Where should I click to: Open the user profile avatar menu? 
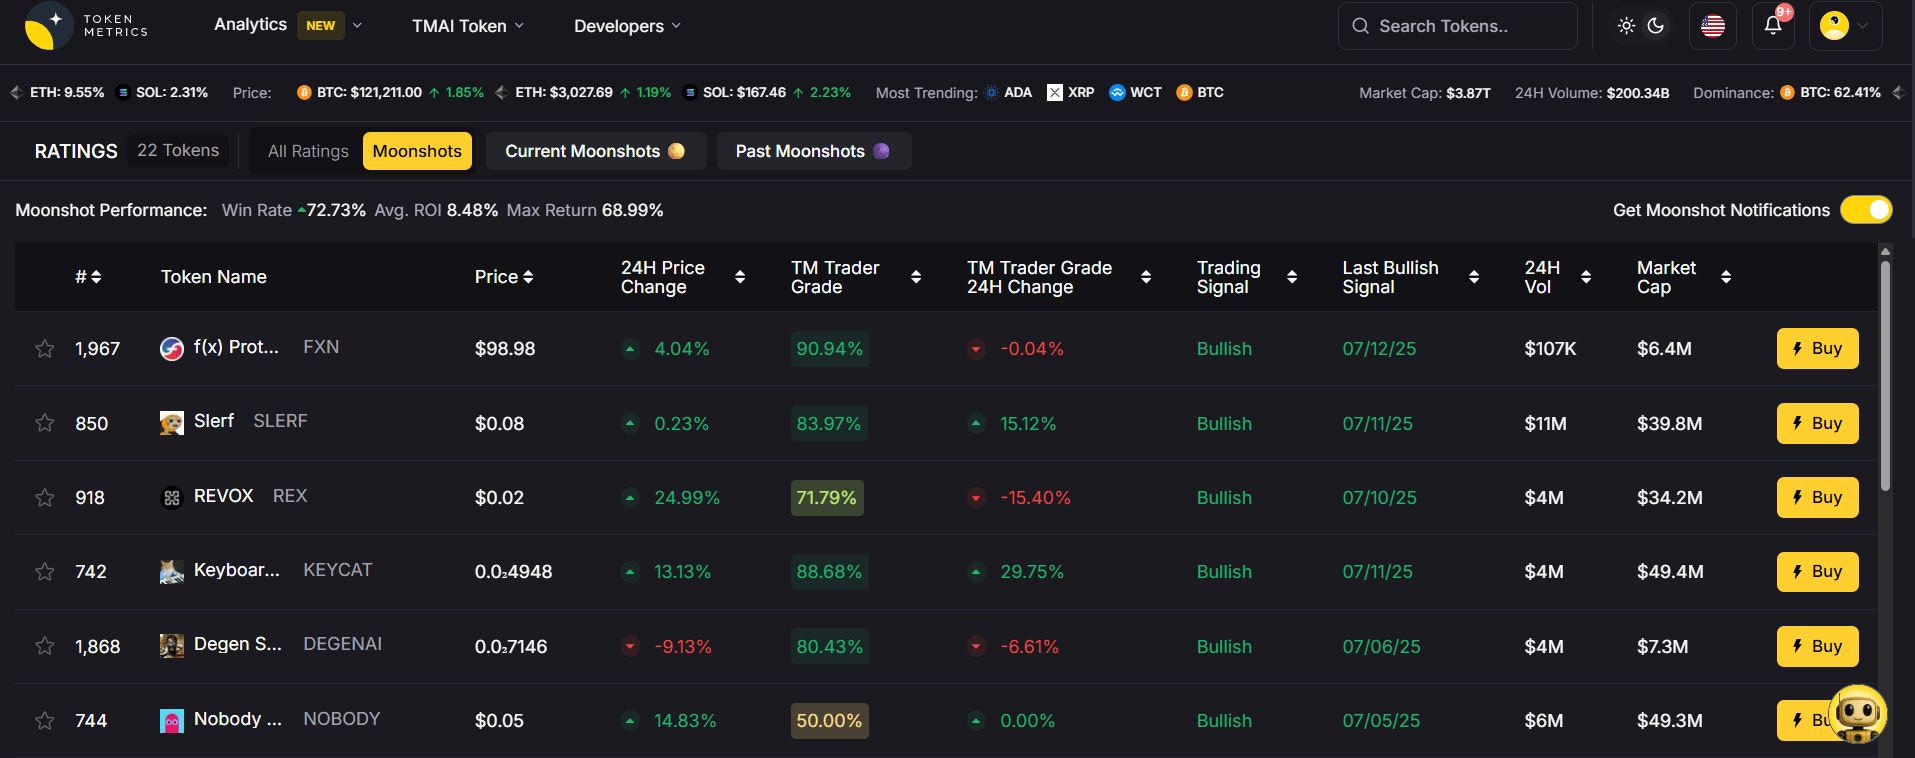point(1845,26)
